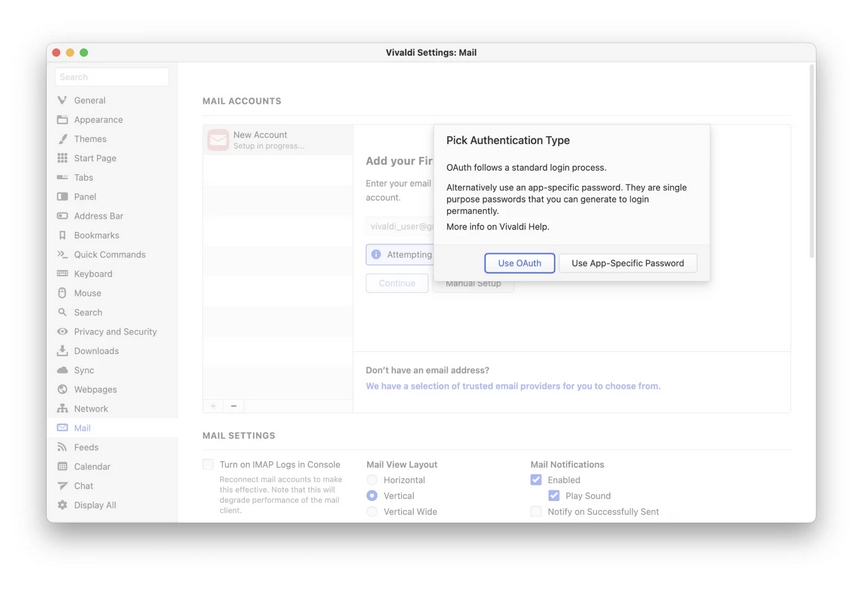
Task: Select the Horizontal mail view layout
Action: (x=372, y=480)
